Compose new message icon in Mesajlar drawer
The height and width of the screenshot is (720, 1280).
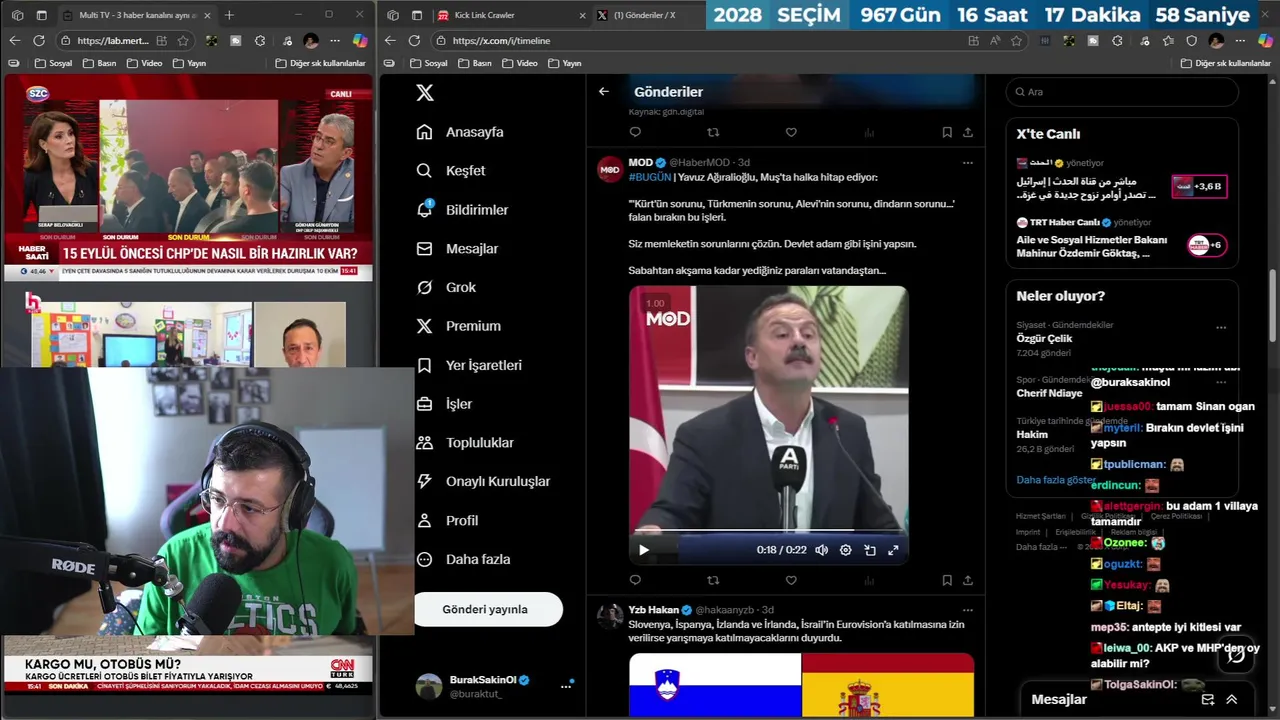point(1208,700)
